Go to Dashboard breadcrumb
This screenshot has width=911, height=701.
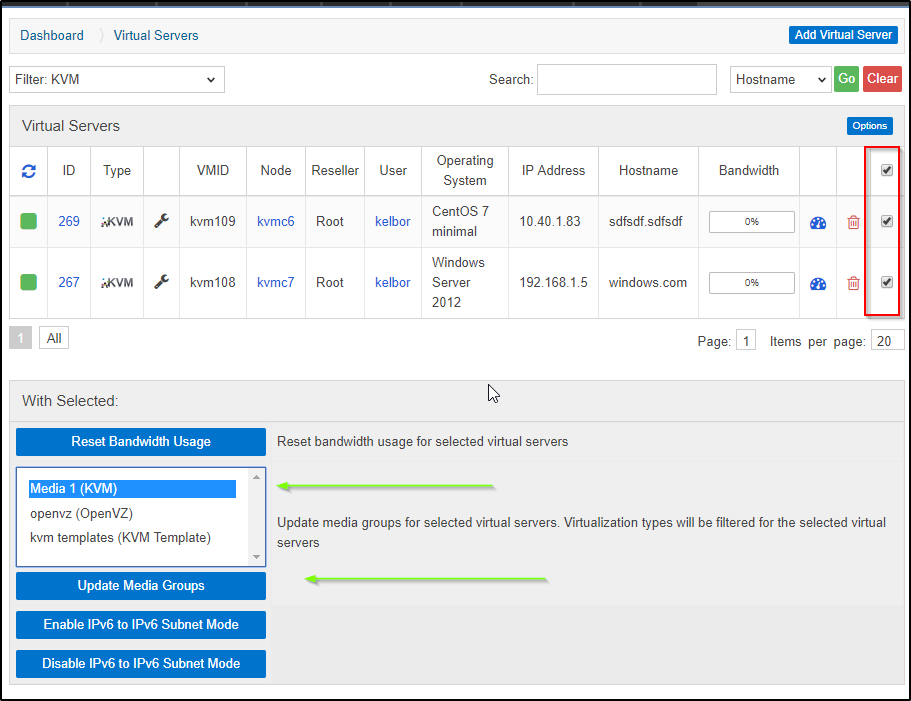click(x=52, y=35)
